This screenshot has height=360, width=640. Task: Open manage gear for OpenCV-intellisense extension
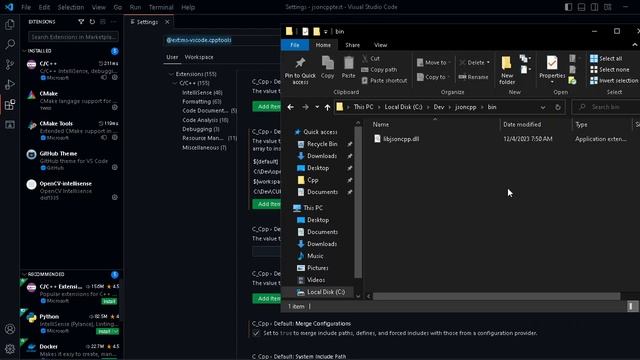[x=115, y=197]
